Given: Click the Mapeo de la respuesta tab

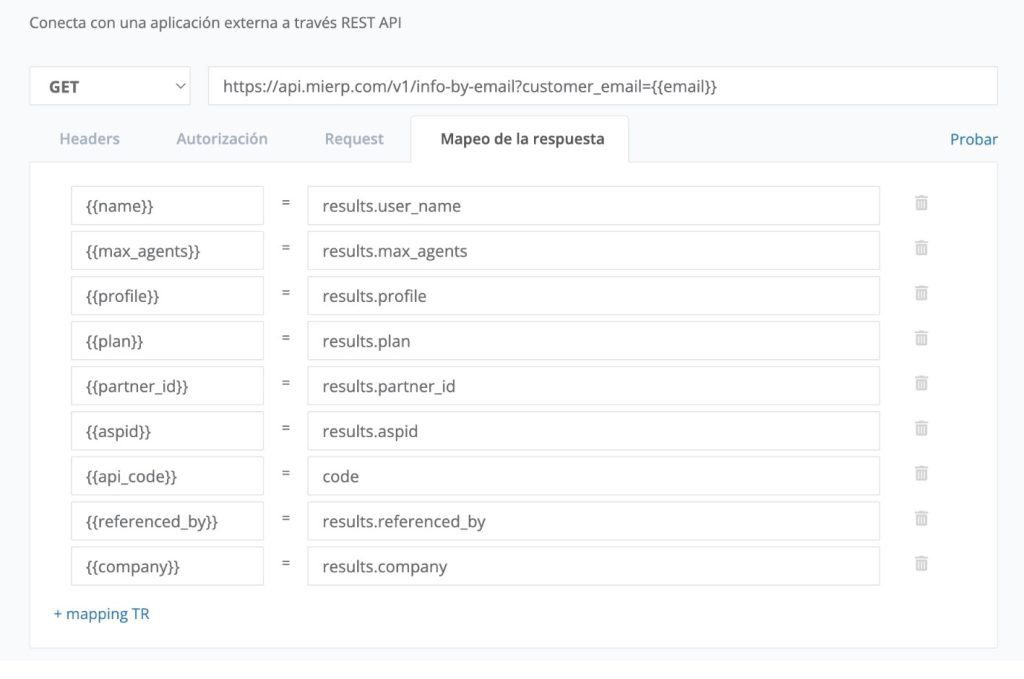Looking at the screenshot, I should tap(522, 139).
